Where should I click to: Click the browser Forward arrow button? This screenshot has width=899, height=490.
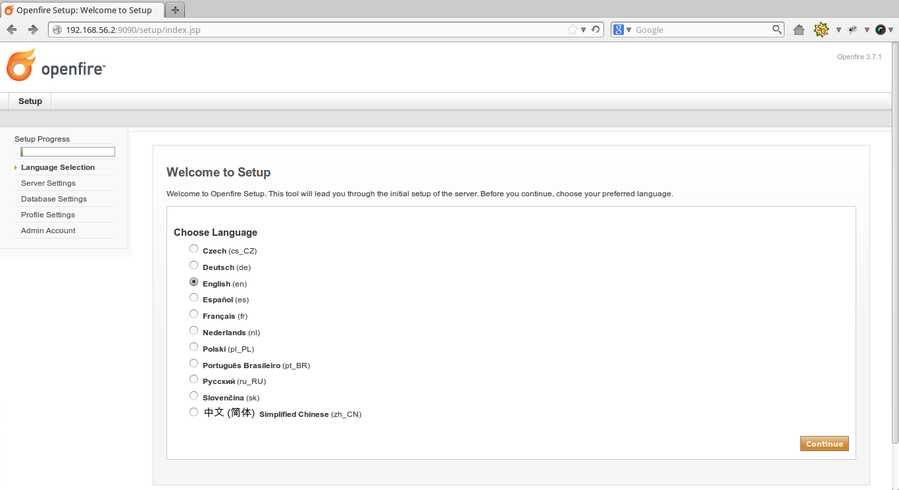point(33,29)
